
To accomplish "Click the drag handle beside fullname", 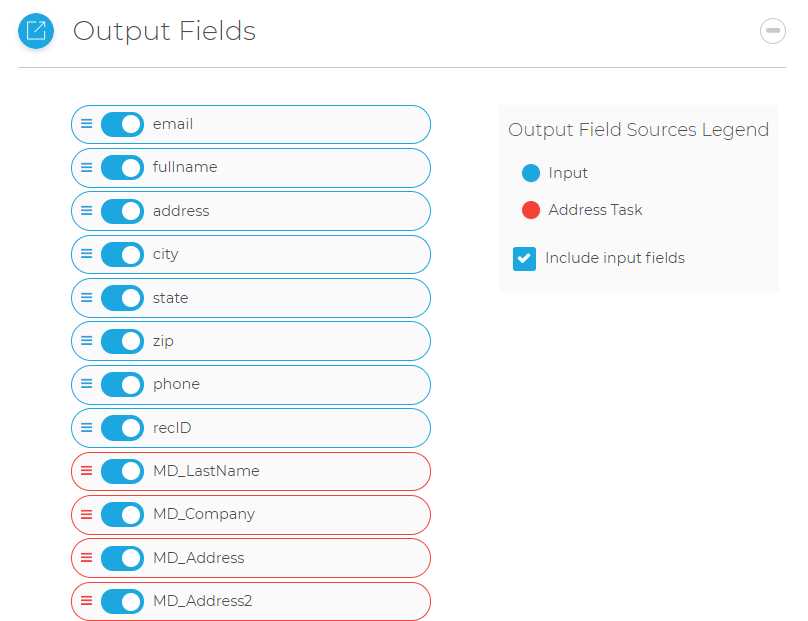I will 86,167.
